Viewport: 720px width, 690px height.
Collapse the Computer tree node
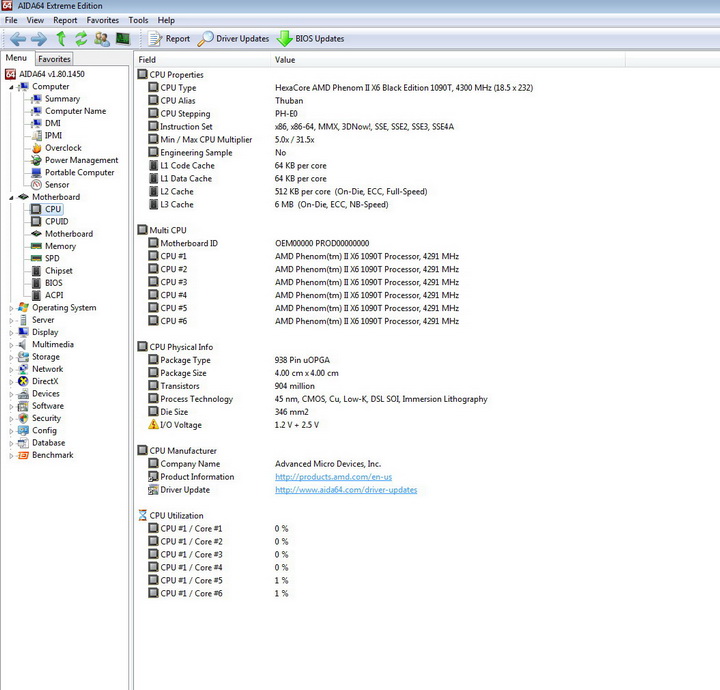[11, 87]
